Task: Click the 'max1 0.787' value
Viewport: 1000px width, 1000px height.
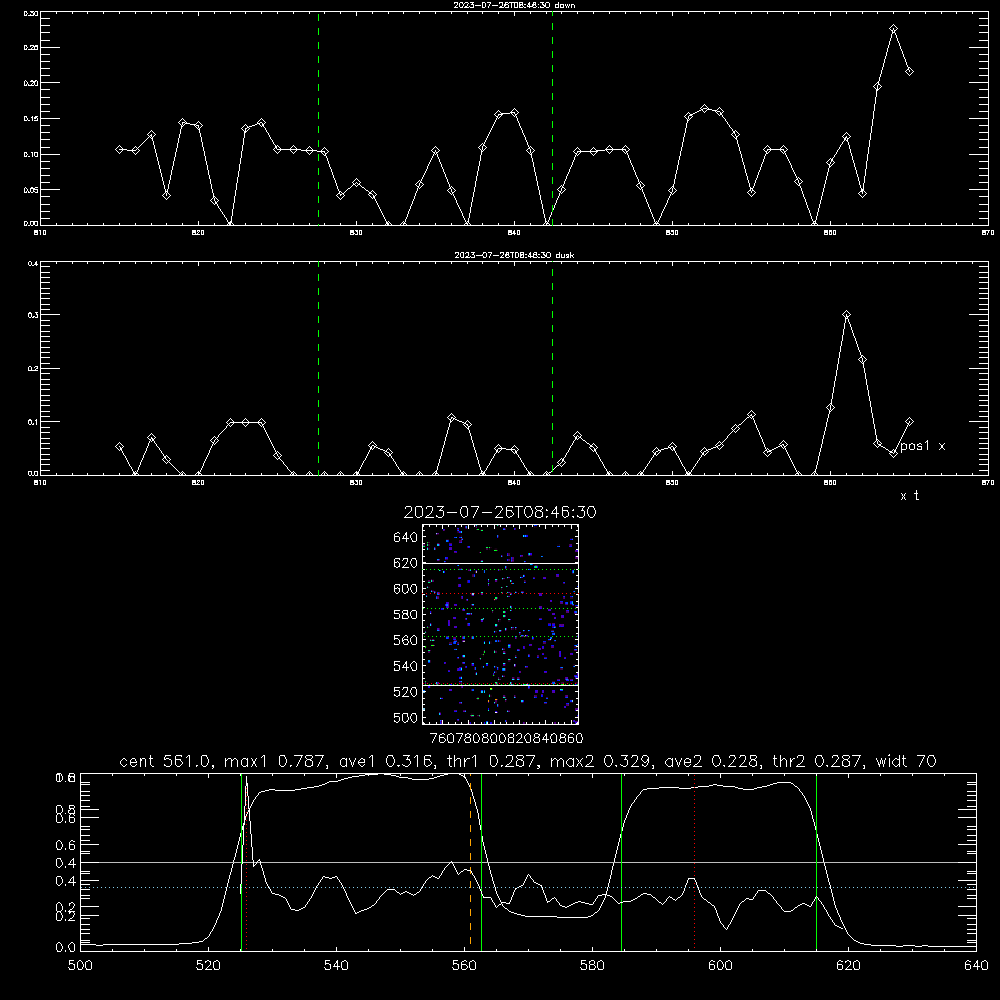Action: [x=274, y=761]
